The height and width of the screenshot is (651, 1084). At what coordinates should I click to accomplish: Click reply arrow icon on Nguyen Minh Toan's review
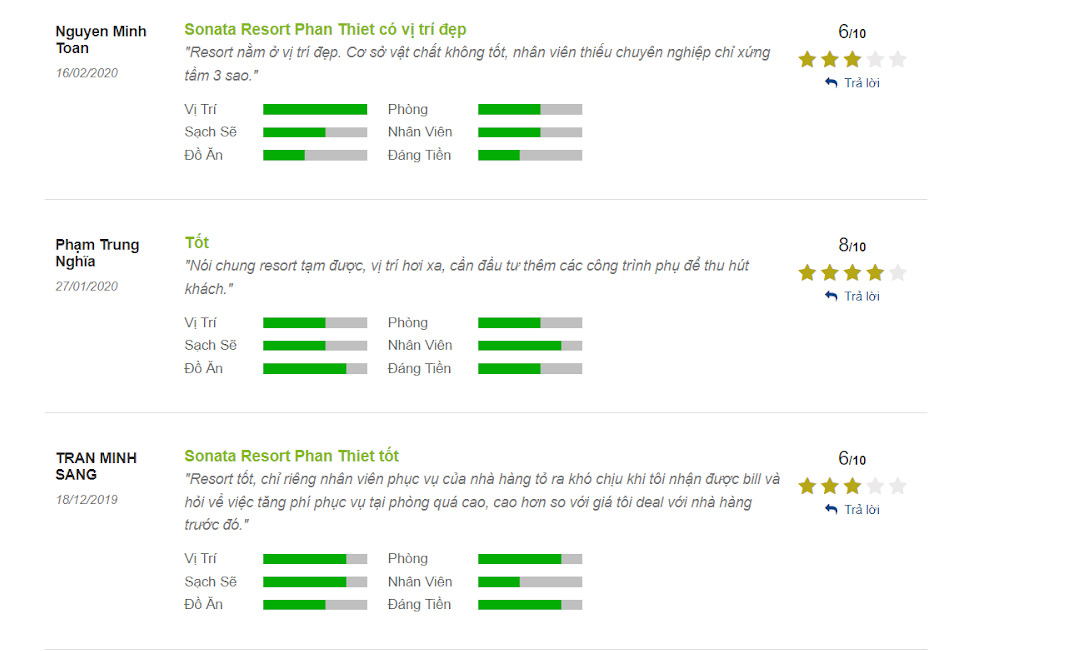point(831,83)
